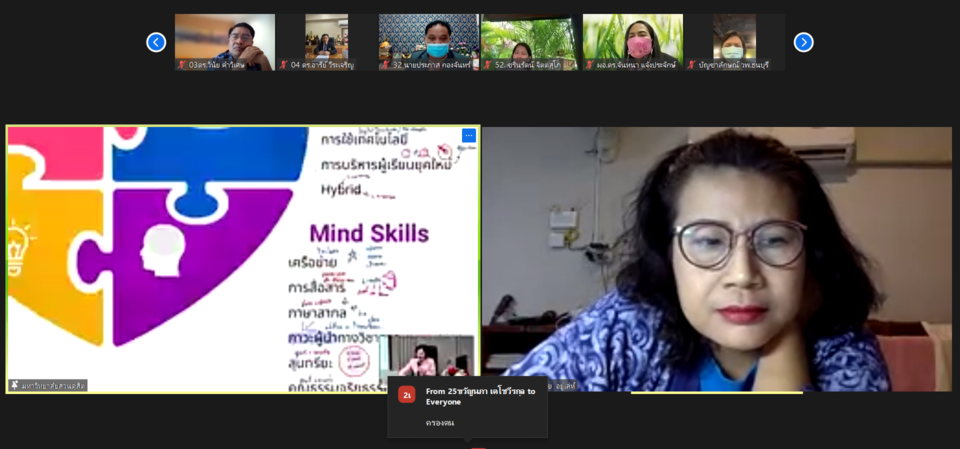Viewport: 960px width, 449px height.
Task: Click muted mic icon beside ผอ.ดร.จันทนา name
Action: 590,64
